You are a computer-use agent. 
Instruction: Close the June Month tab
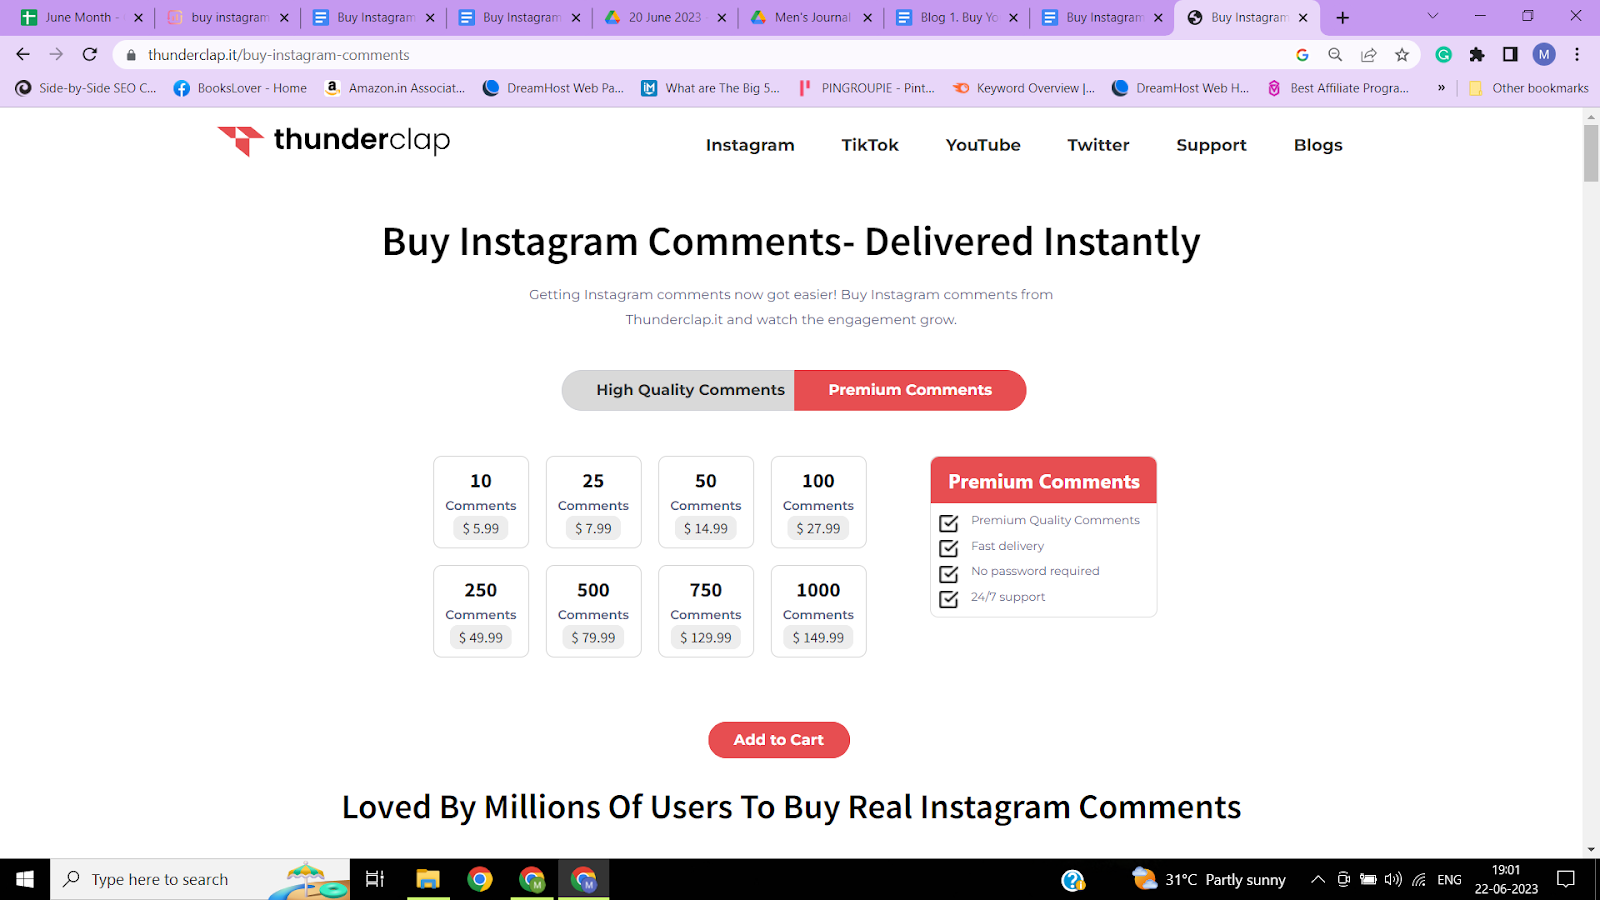point(138,17)
